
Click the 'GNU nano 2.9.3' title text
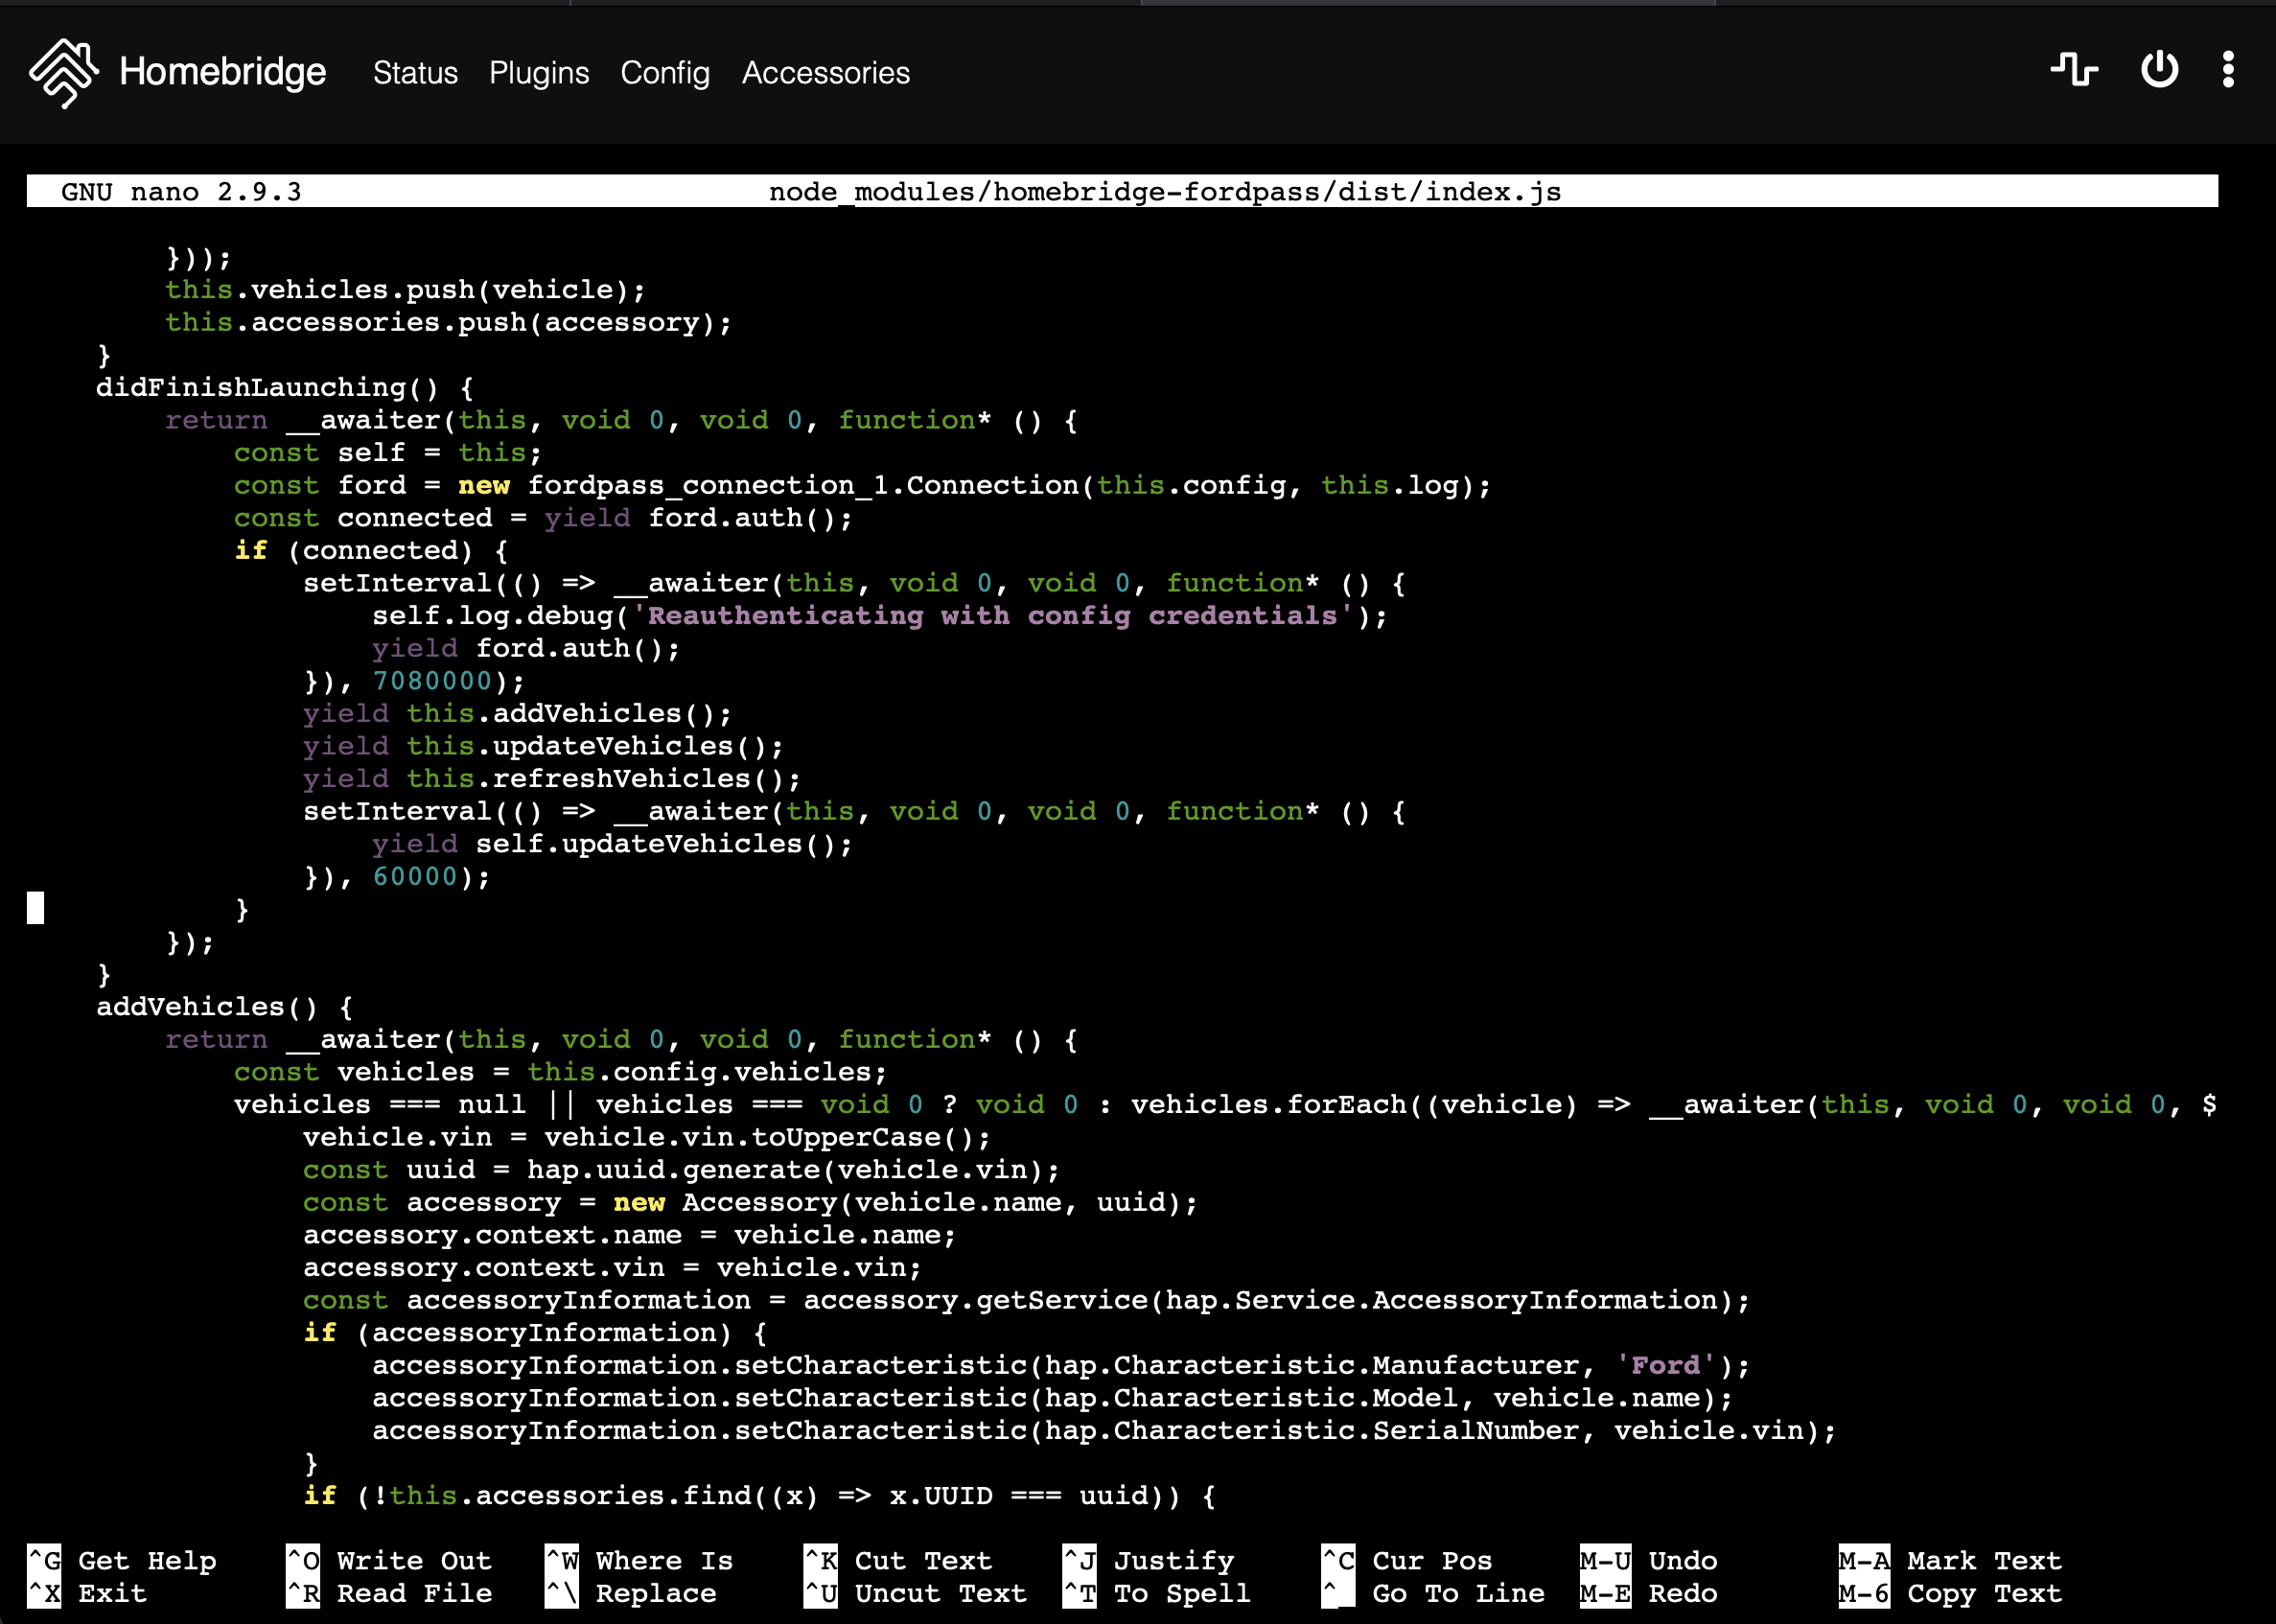click(x=181, y=192)
